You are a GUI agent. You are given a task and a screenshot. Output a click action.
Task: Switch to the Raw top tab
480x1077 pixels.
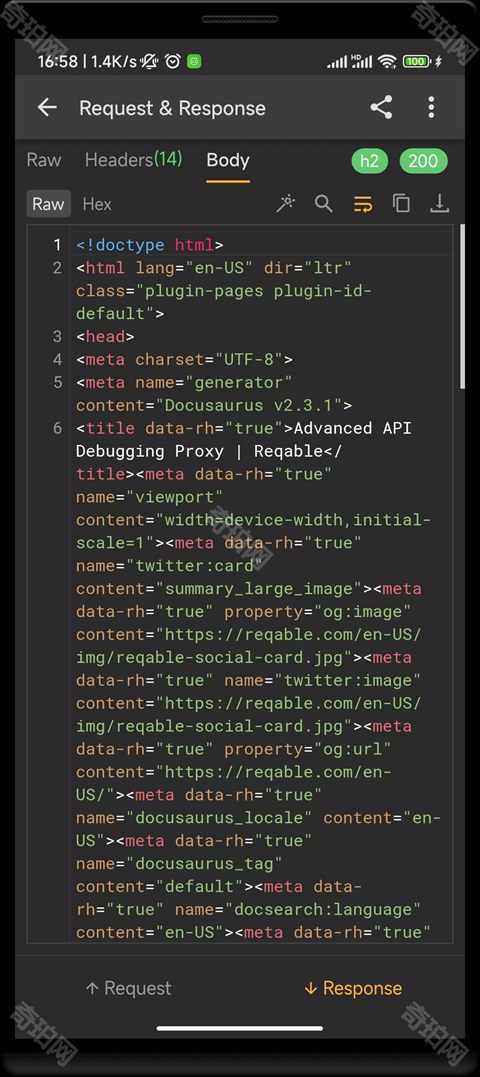[44, 160]
